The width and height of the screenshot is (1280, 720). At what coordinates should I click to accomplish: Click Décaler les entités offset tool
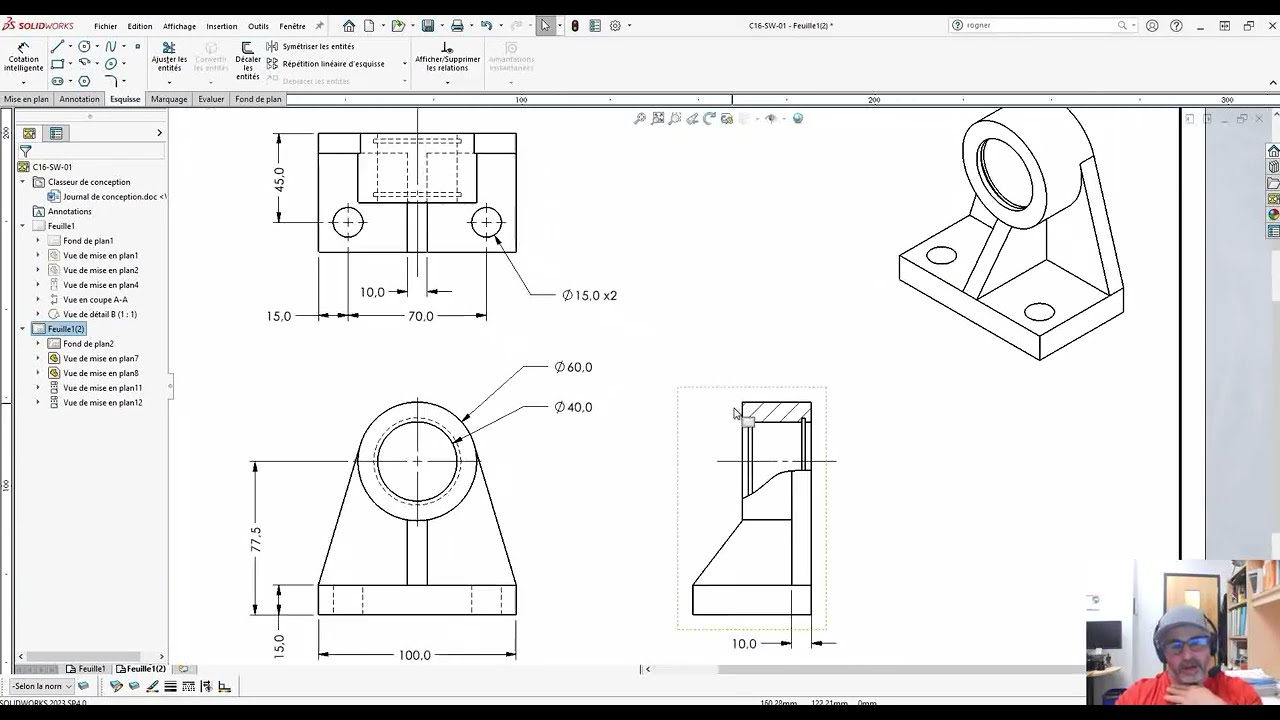point(248,61)
